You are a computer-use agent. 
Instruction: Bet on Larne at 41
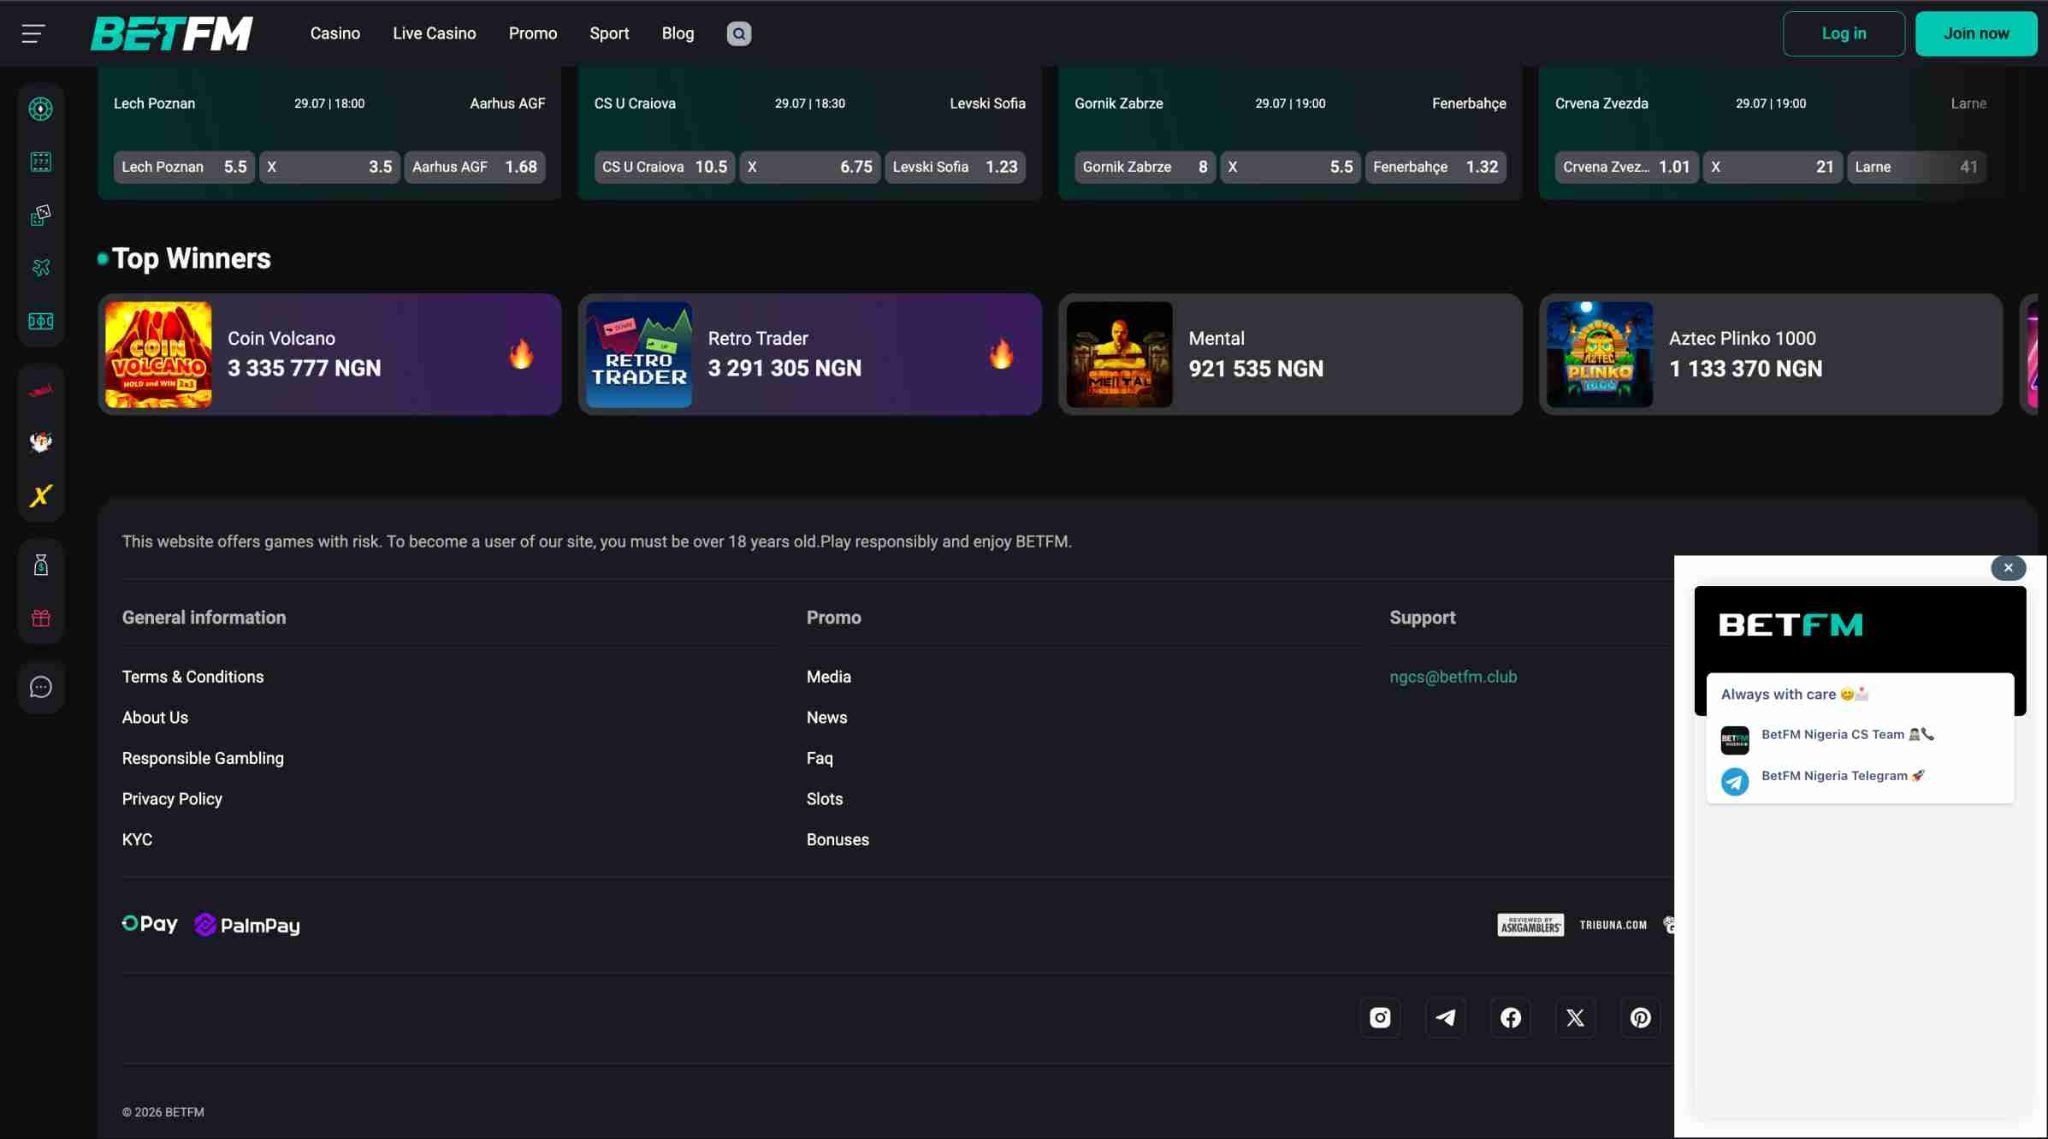[1916, 167]
